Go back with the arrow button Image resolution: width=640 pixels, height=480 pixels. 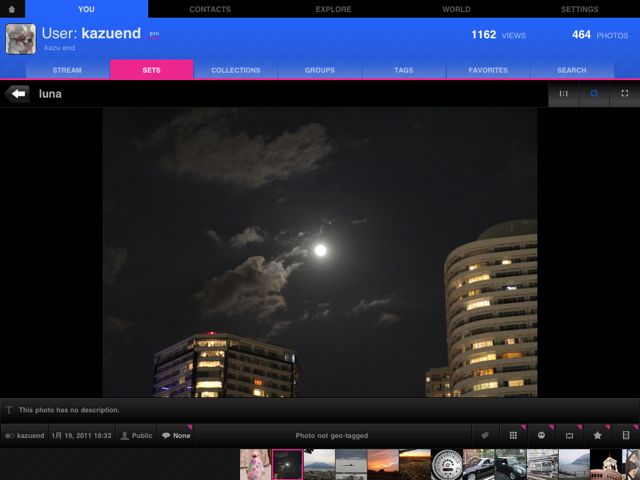pyautogui.click(x=18, y=94)
